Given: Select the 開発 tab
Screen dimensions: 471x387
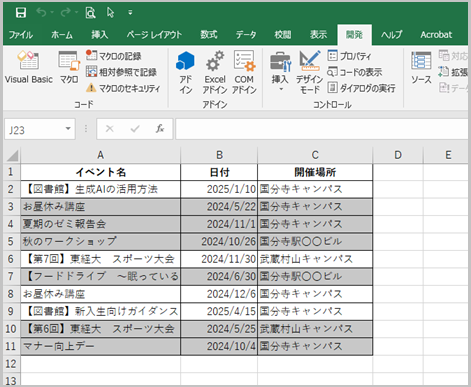Looking at the screenshot, I should (x=354, y=35).
